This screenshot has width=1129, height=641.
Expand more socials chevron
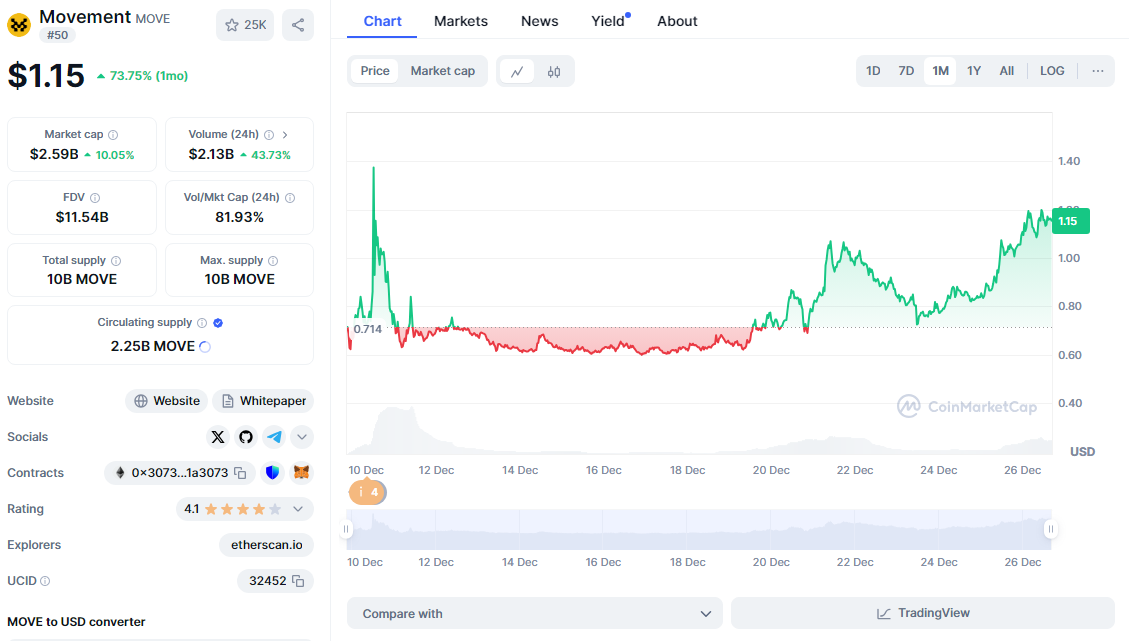(x=302, y=436)
